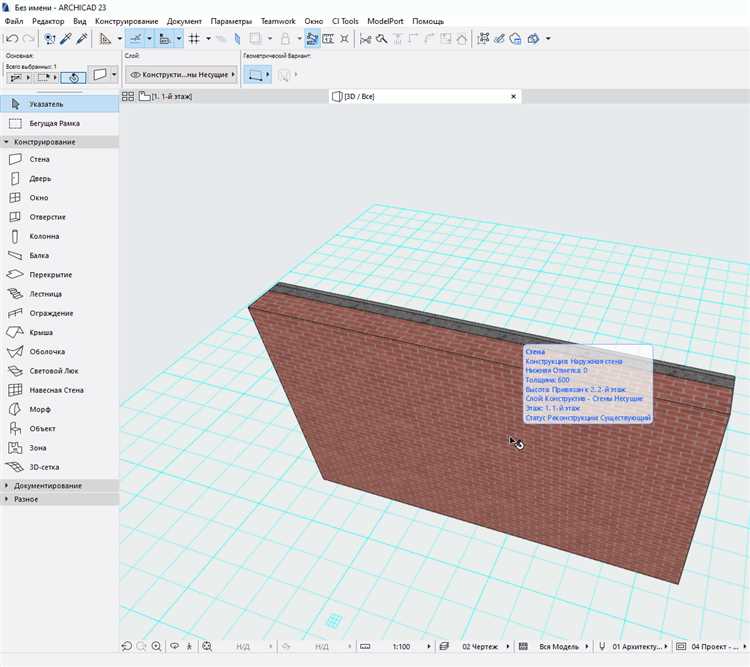Click the zoom in magnifier at bottom
Viewport: 750px width, 667px height.
click(x=157, y=647)
